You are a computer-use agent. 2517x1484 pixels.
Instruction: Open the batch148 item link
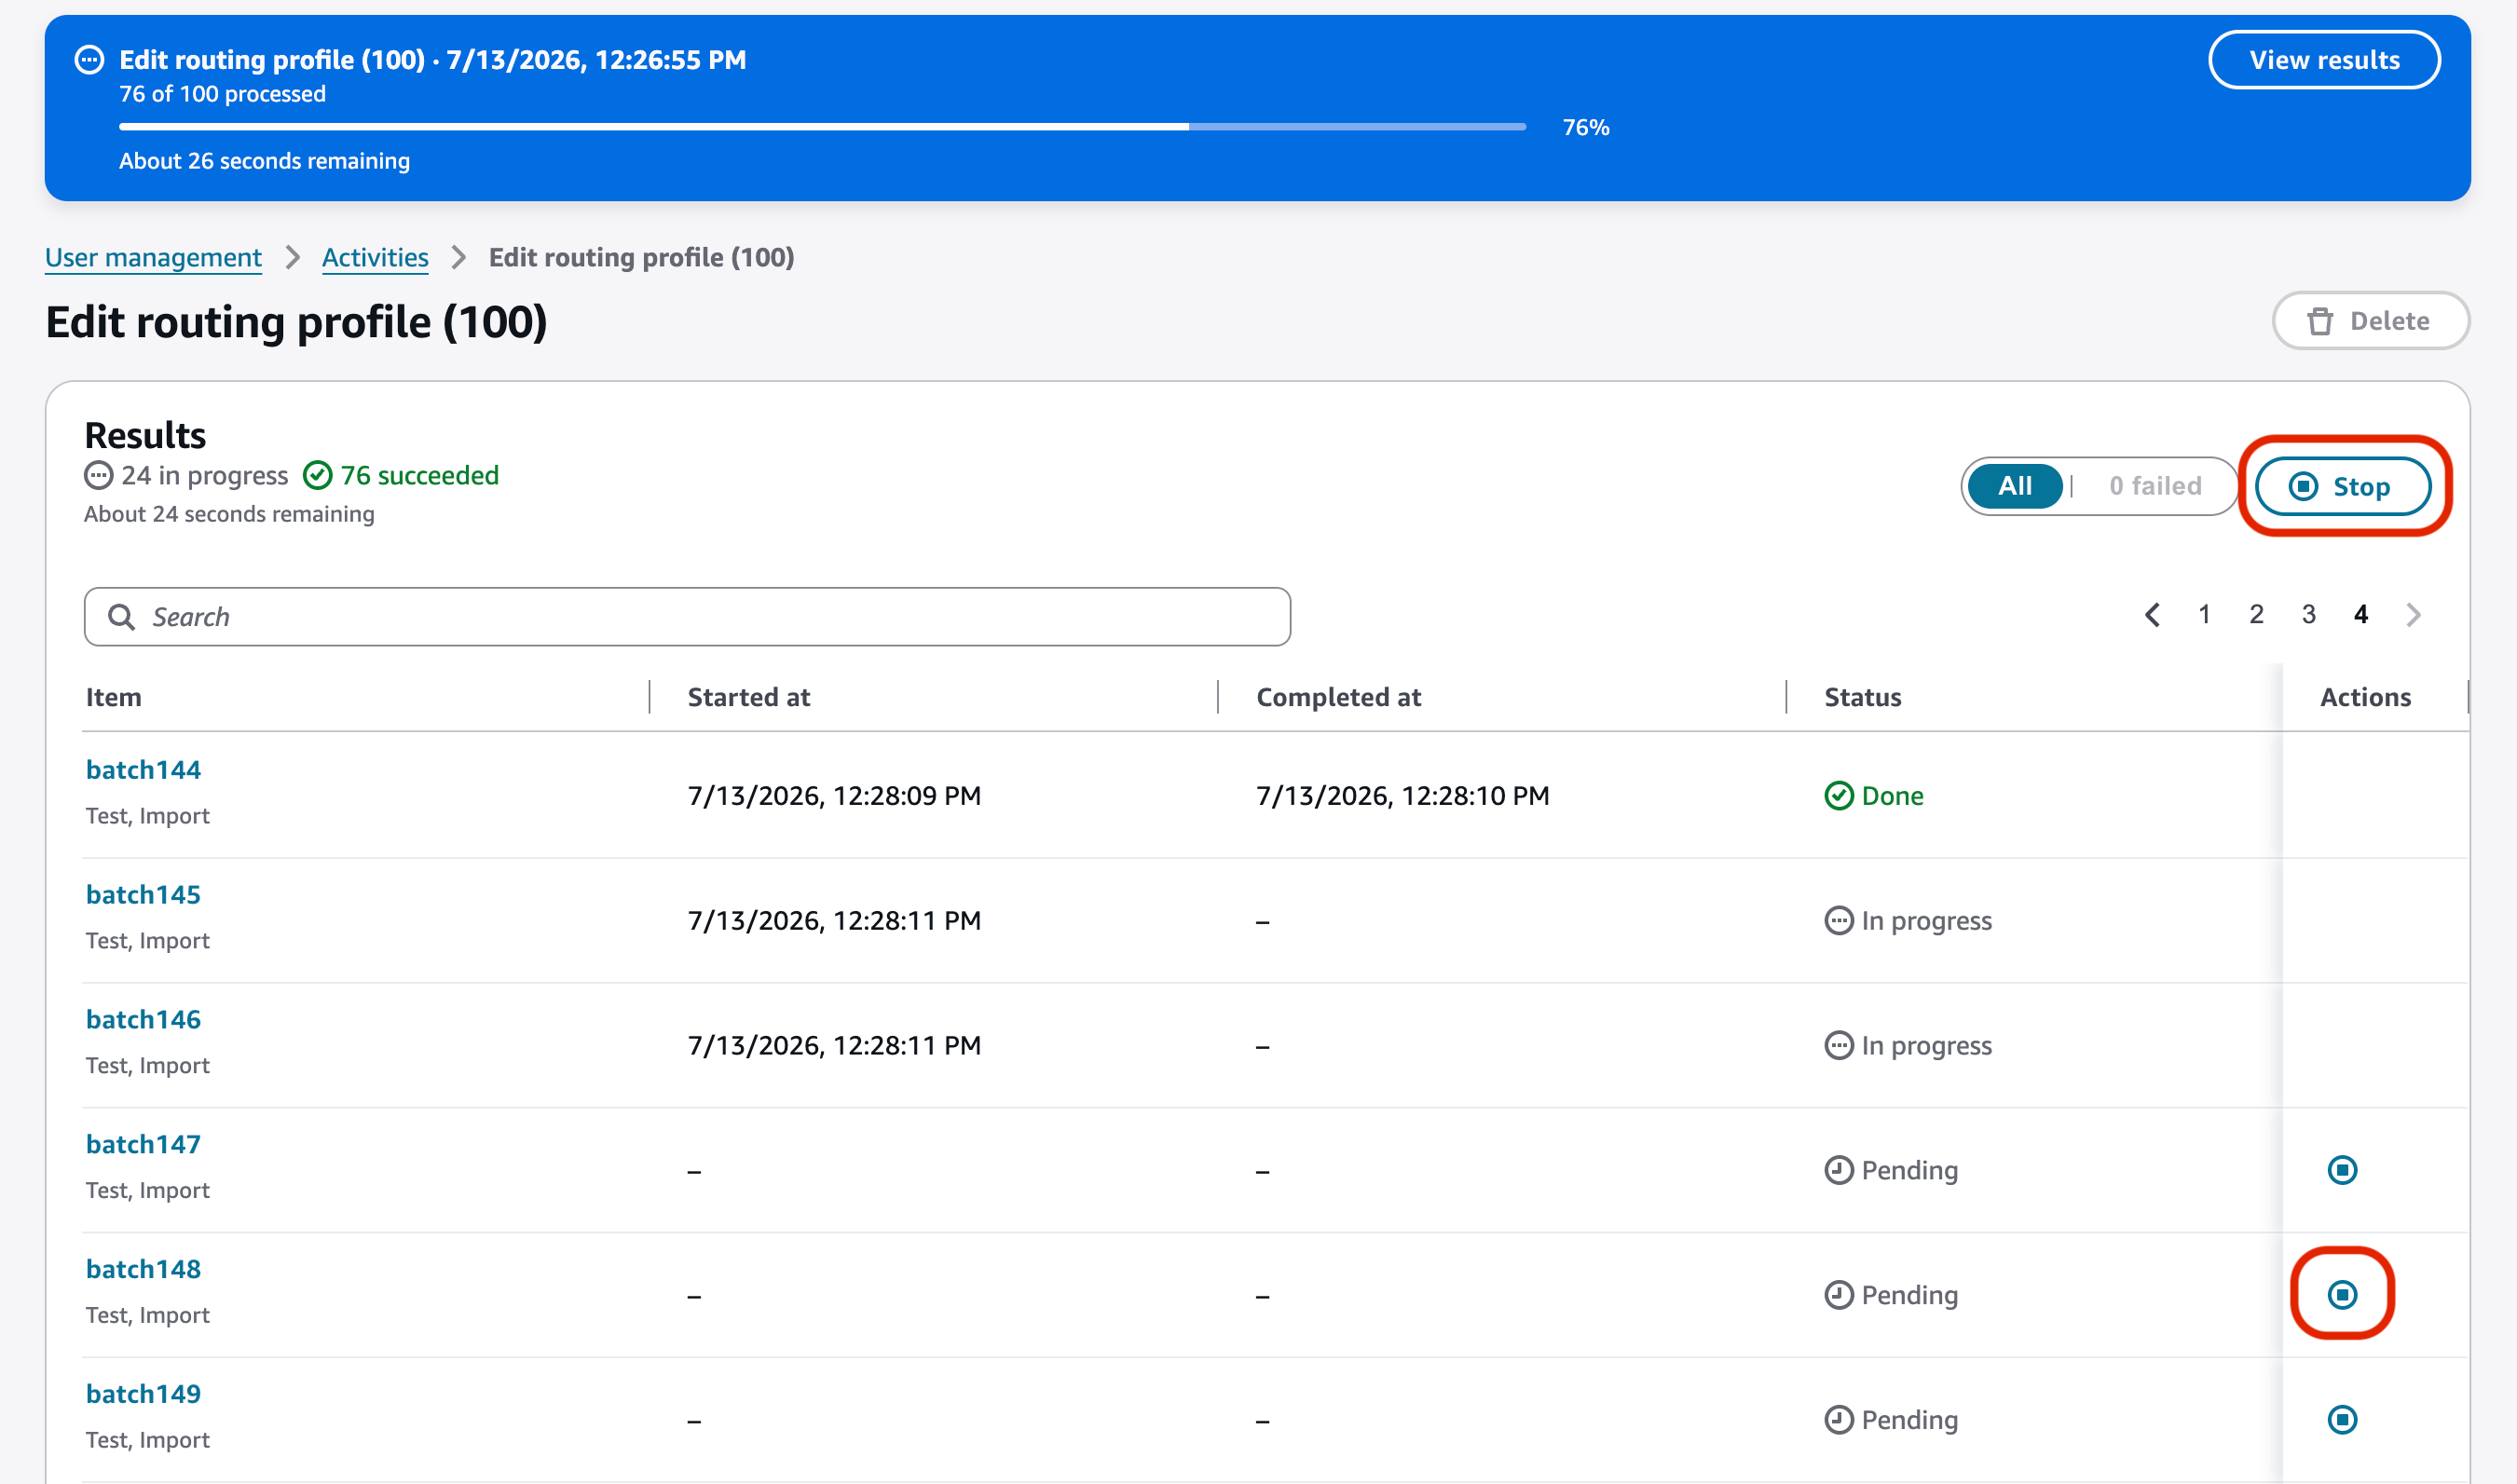tap(143, 1270)
